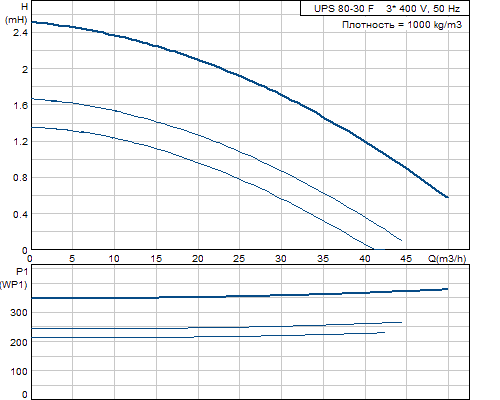Click the 45 flow axis tick label

pyautogui.click(x=406, y=258)
